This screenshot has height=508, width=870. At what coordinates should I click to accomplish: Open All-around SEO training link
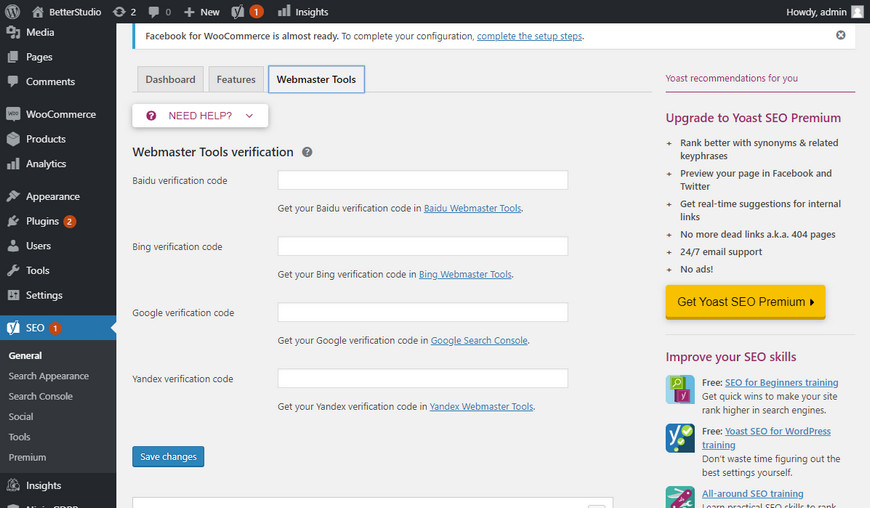752,494
